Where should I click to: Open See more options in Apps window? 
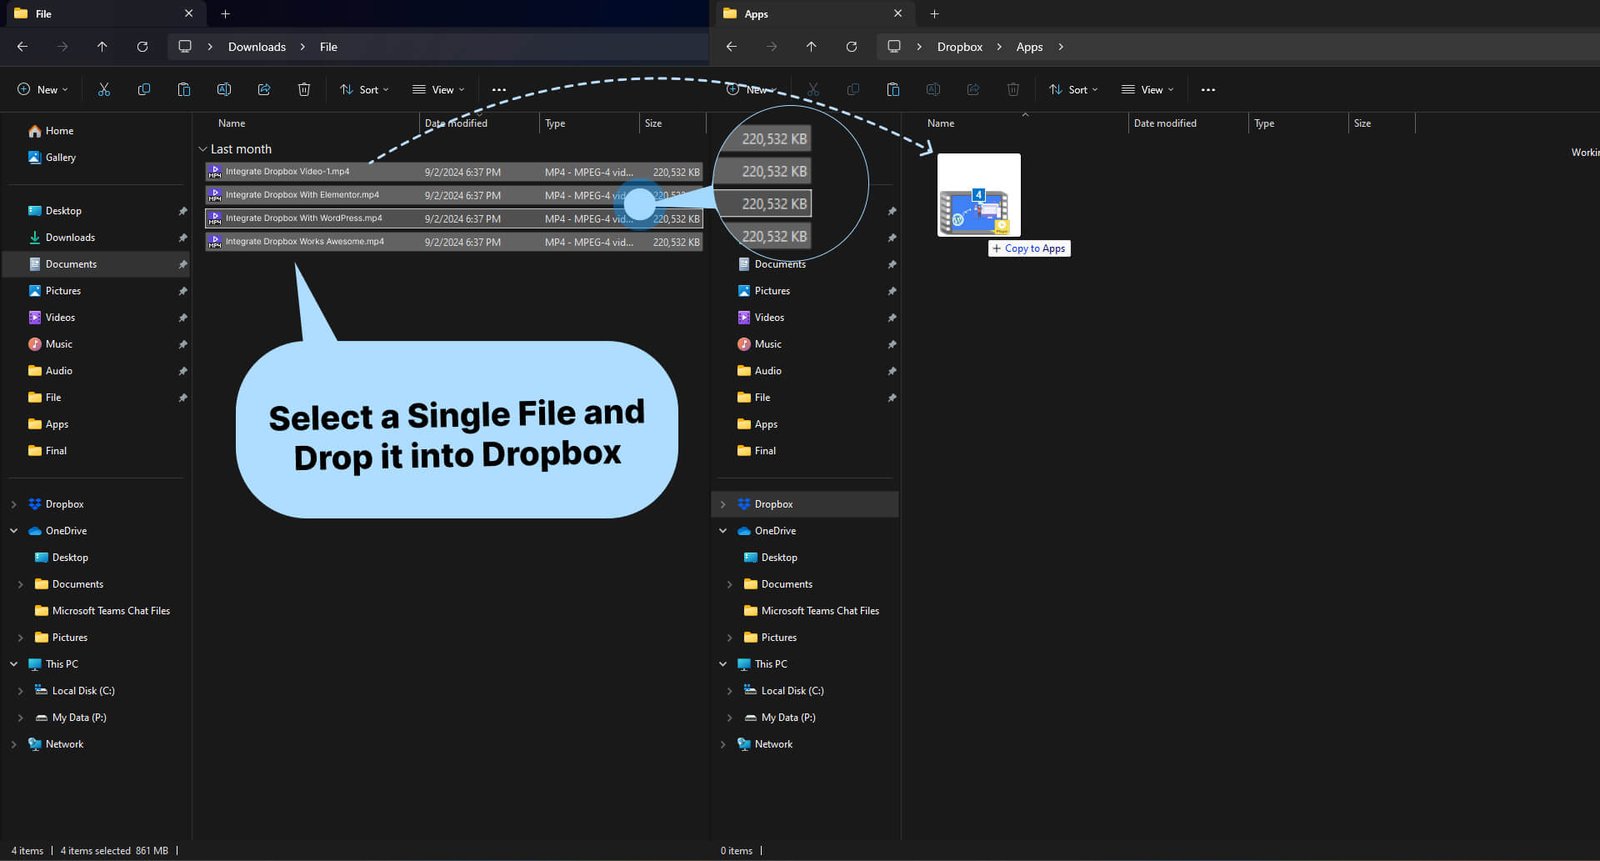[x=1208, y=90]
